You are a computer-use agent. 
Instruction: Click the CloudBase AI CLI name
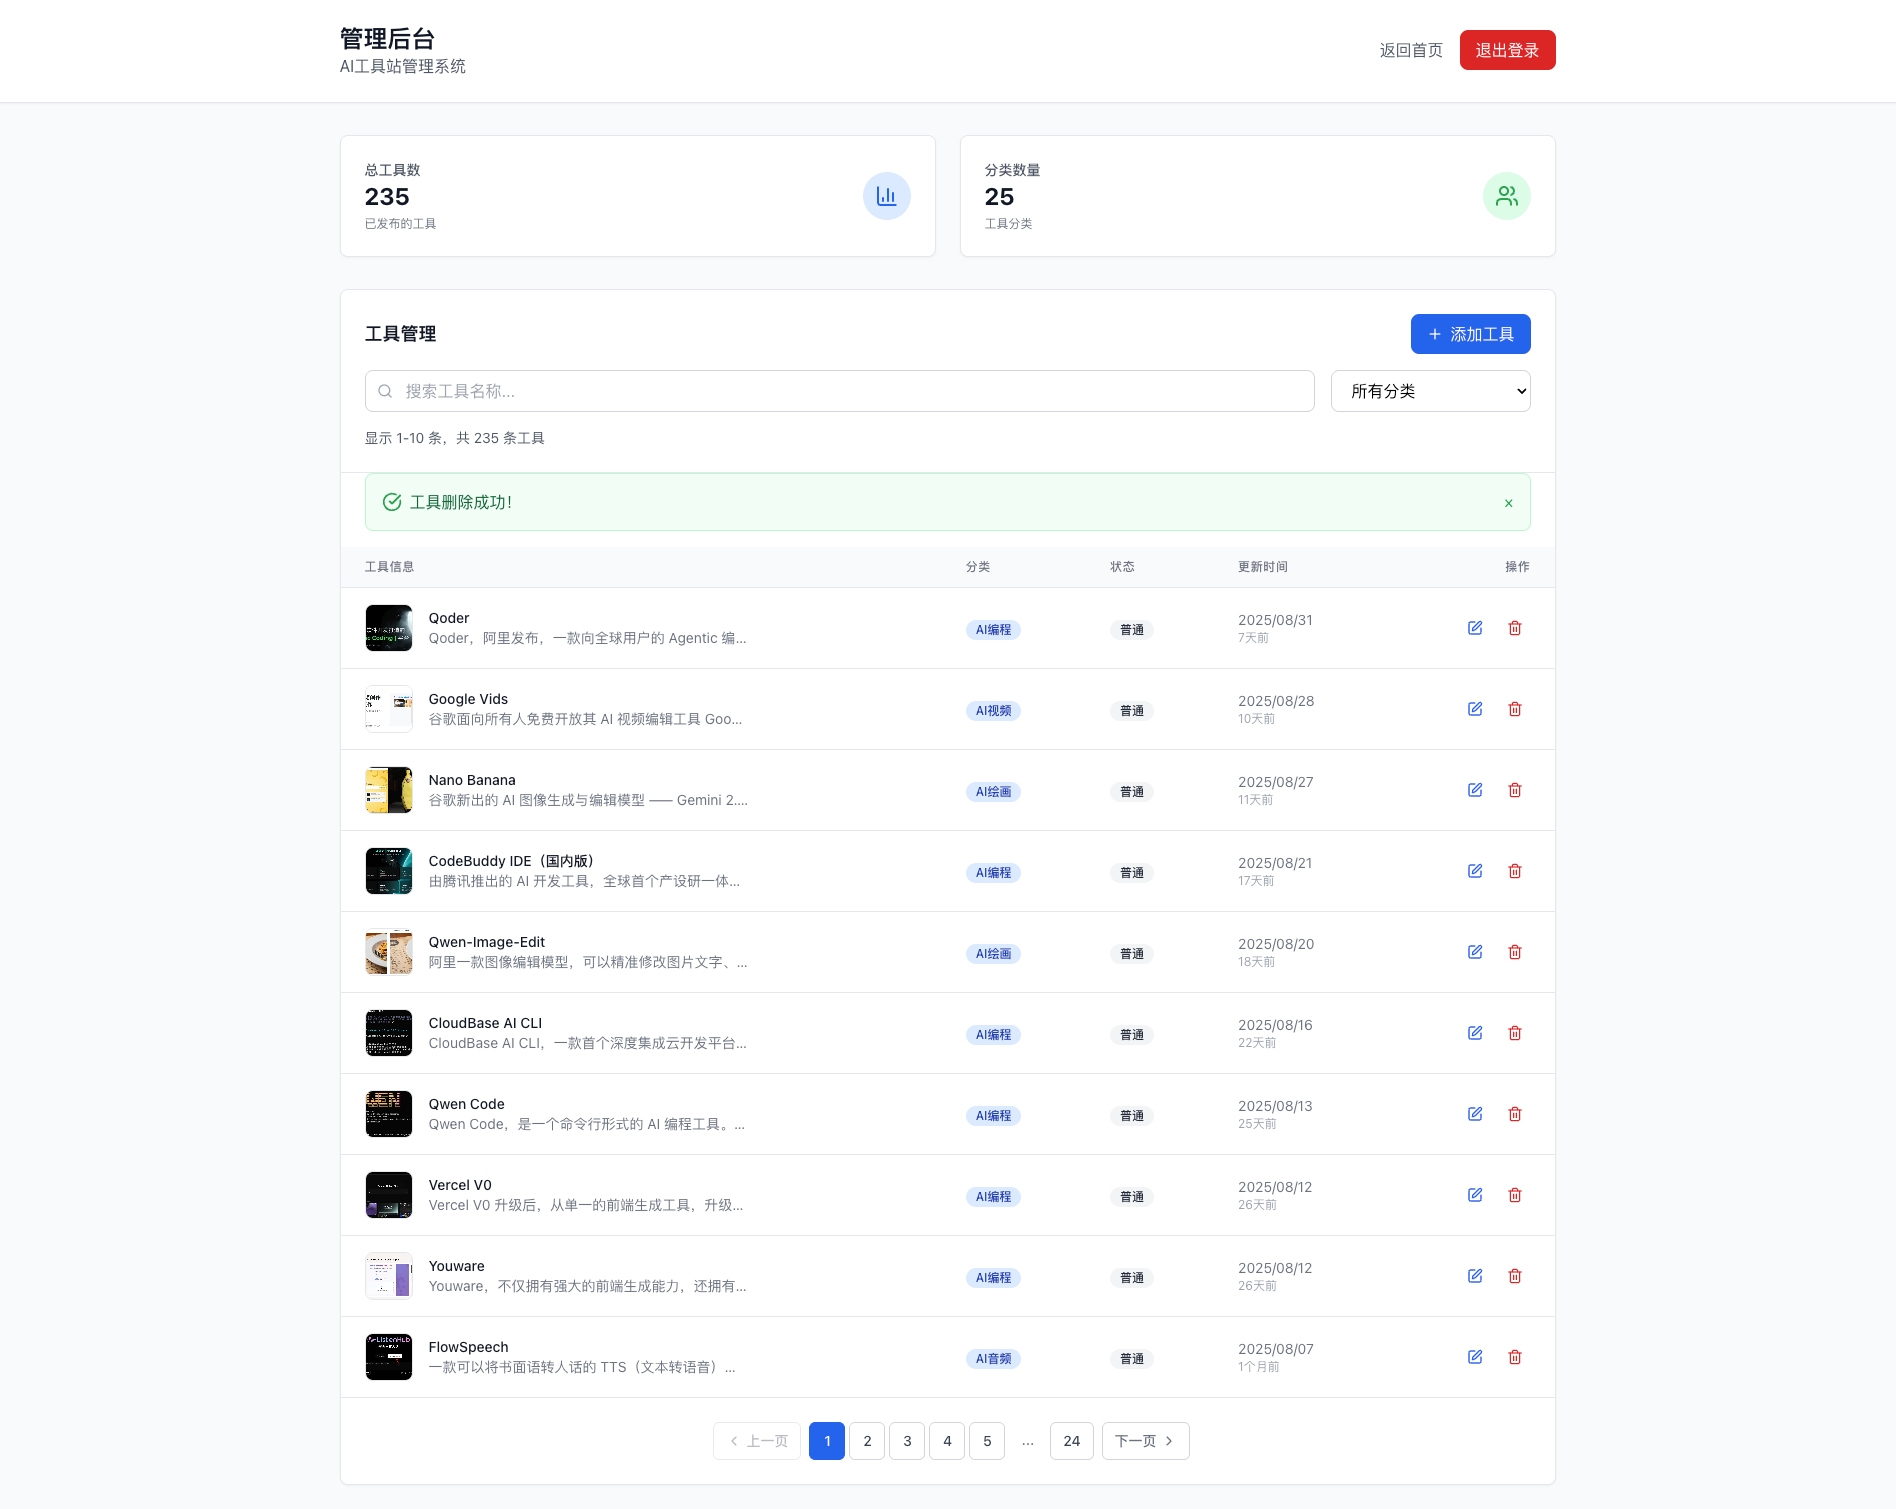485,1023
